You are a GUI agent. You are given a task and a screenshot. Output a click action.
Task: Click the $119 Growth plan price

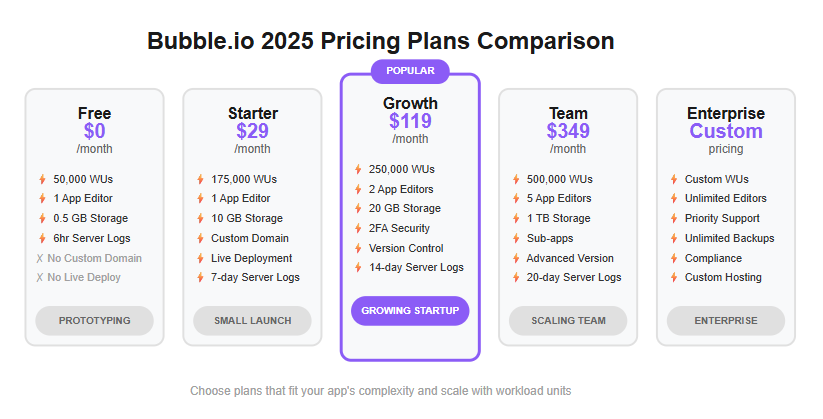click(x=410, y=122)
